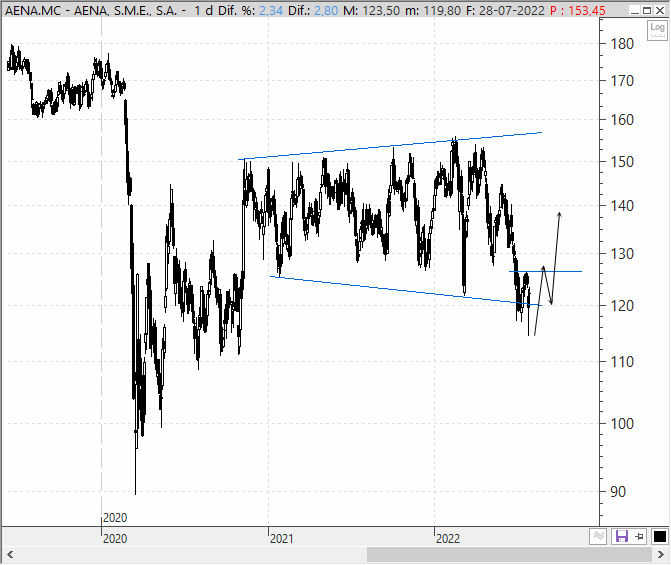Click the 'M: 123,50' high value

372,10
